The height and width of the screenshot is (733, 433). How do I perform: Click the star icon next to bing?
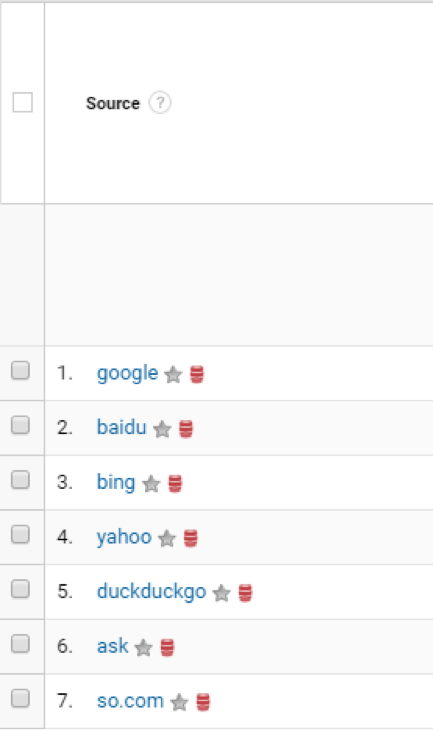pos(151,483)
